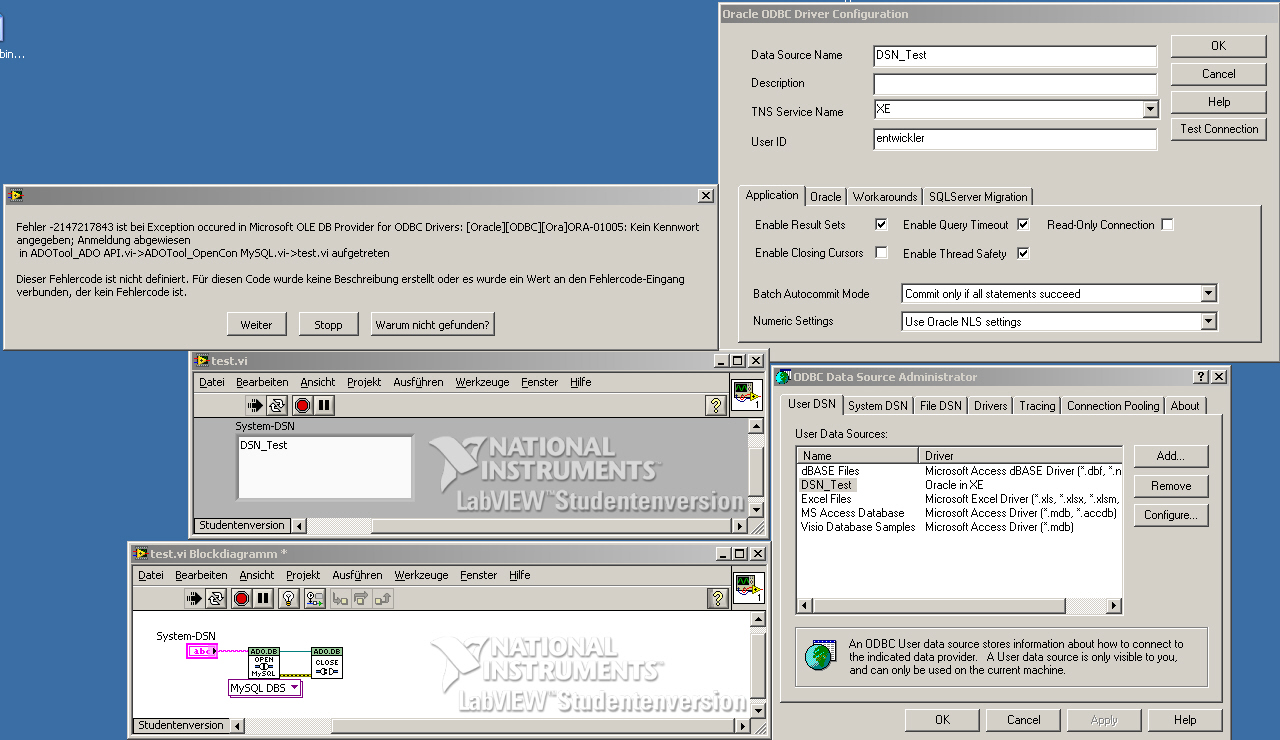Click Run arrow in test.vi front panel
Image resolution: width=1280 pixels, height=740 pixels.
point(255,405)
